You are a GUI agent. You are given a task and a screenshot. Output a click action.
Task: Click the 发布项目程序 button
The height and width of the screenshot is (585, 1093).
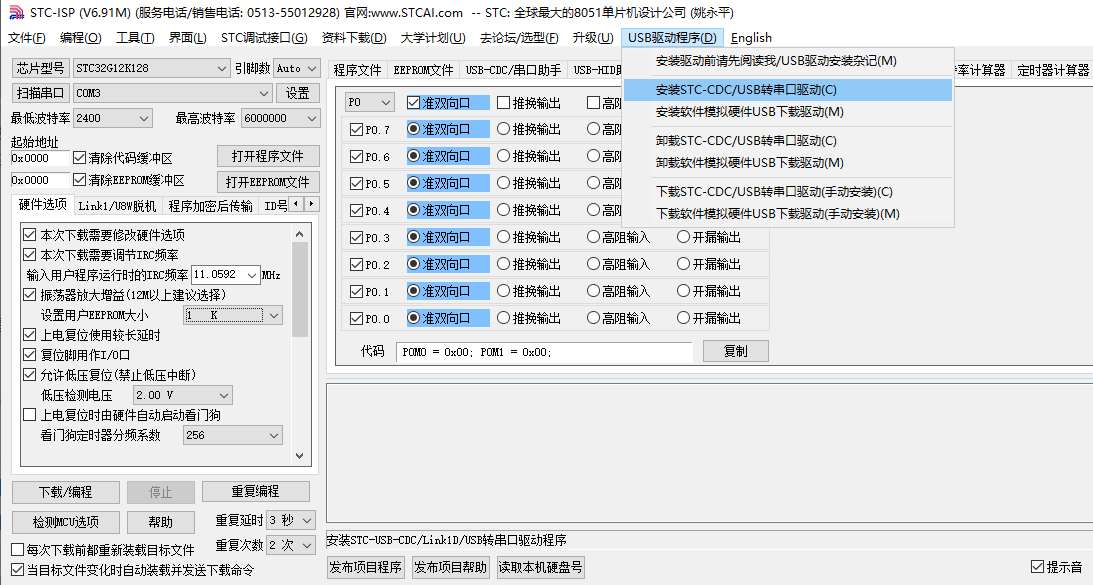pyautogui.click(x=365, y=567)
